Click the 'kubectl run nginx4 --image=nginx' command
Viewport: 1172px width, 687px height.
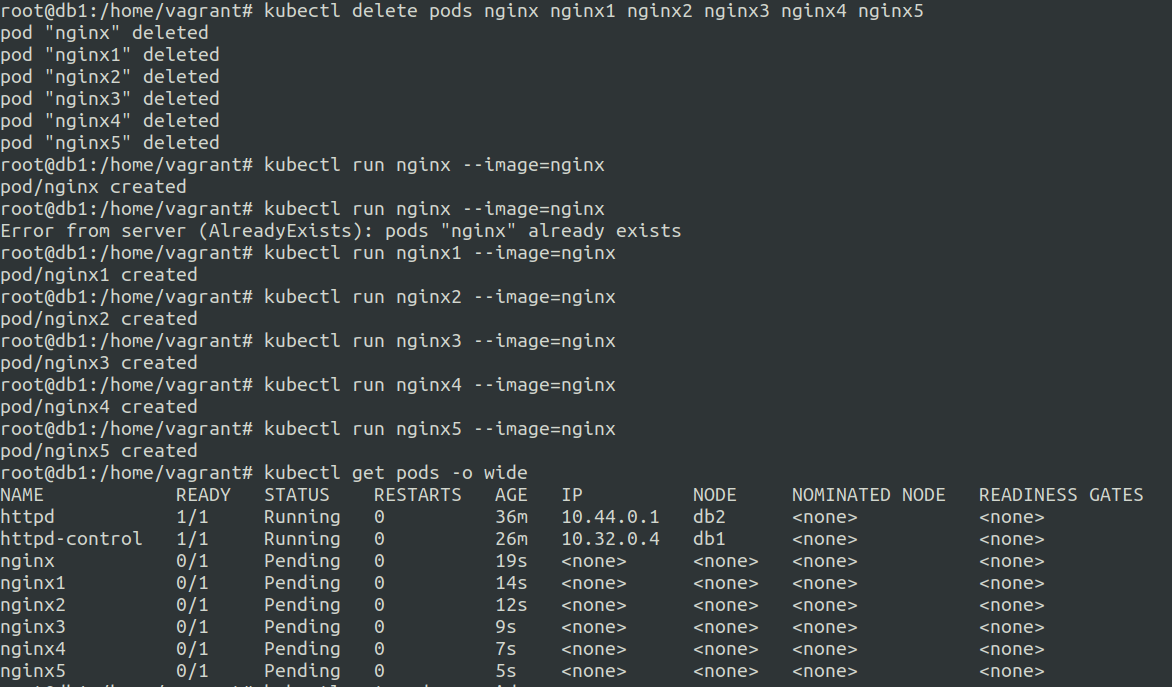(x=439, y=385)
